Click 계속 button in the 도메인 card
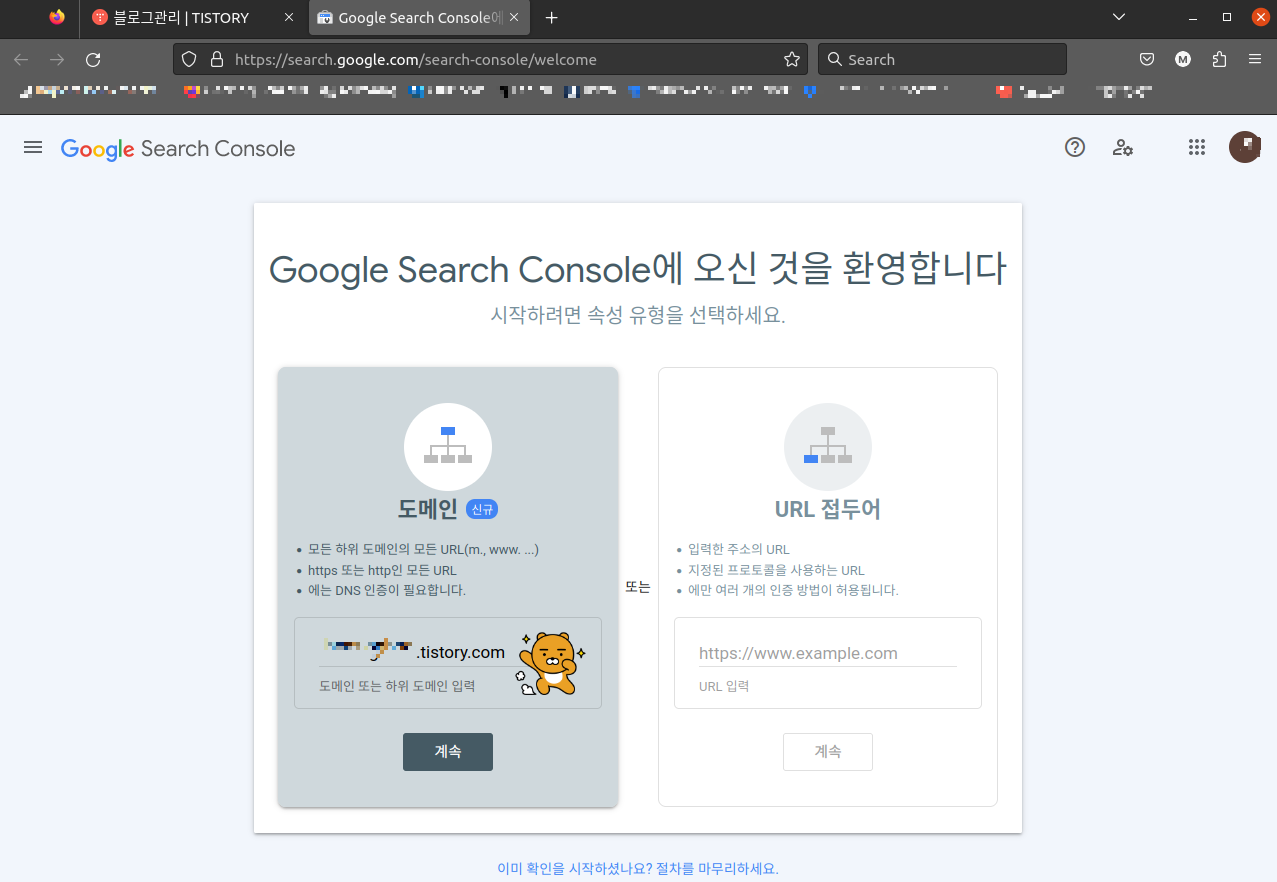 [x=448, y=752]
